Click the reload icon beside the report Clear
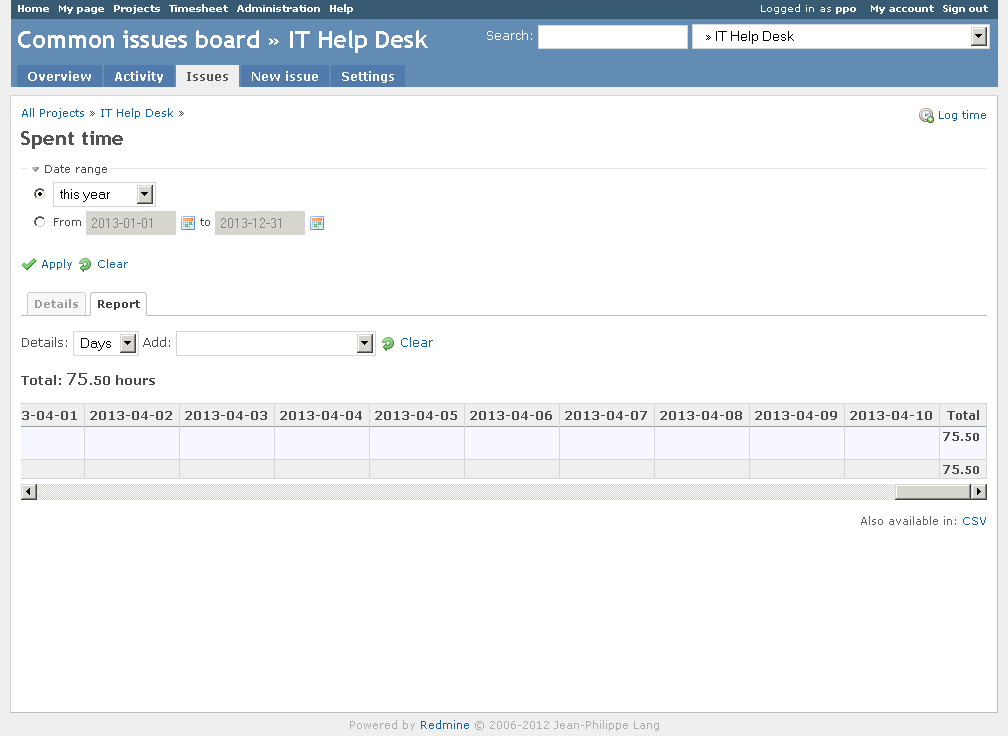Image resolution: width=1008 pixels, height=736 pixels. [x=388, y=343]
